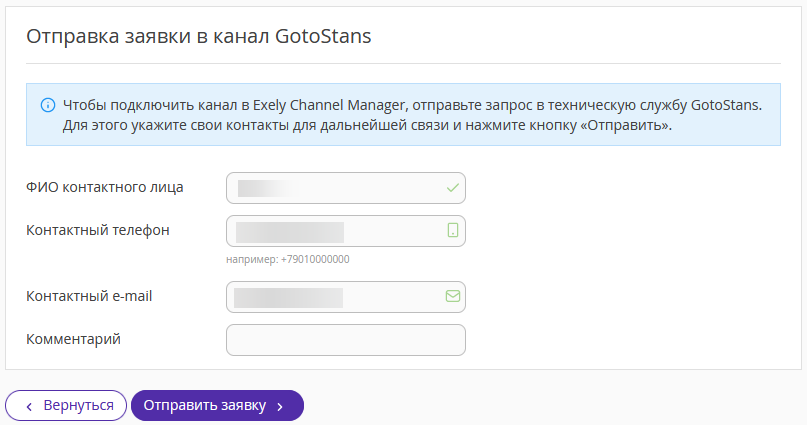Click the envelope icon in the e-mail field

coord(452,296)
